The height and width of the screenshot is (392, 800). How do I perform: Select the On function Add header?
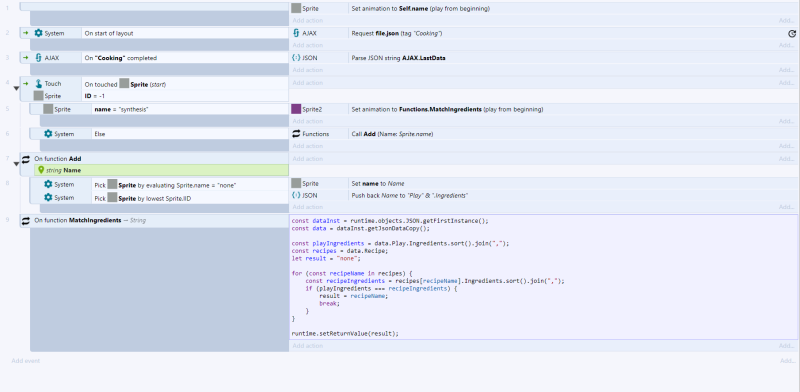(154, 159)
